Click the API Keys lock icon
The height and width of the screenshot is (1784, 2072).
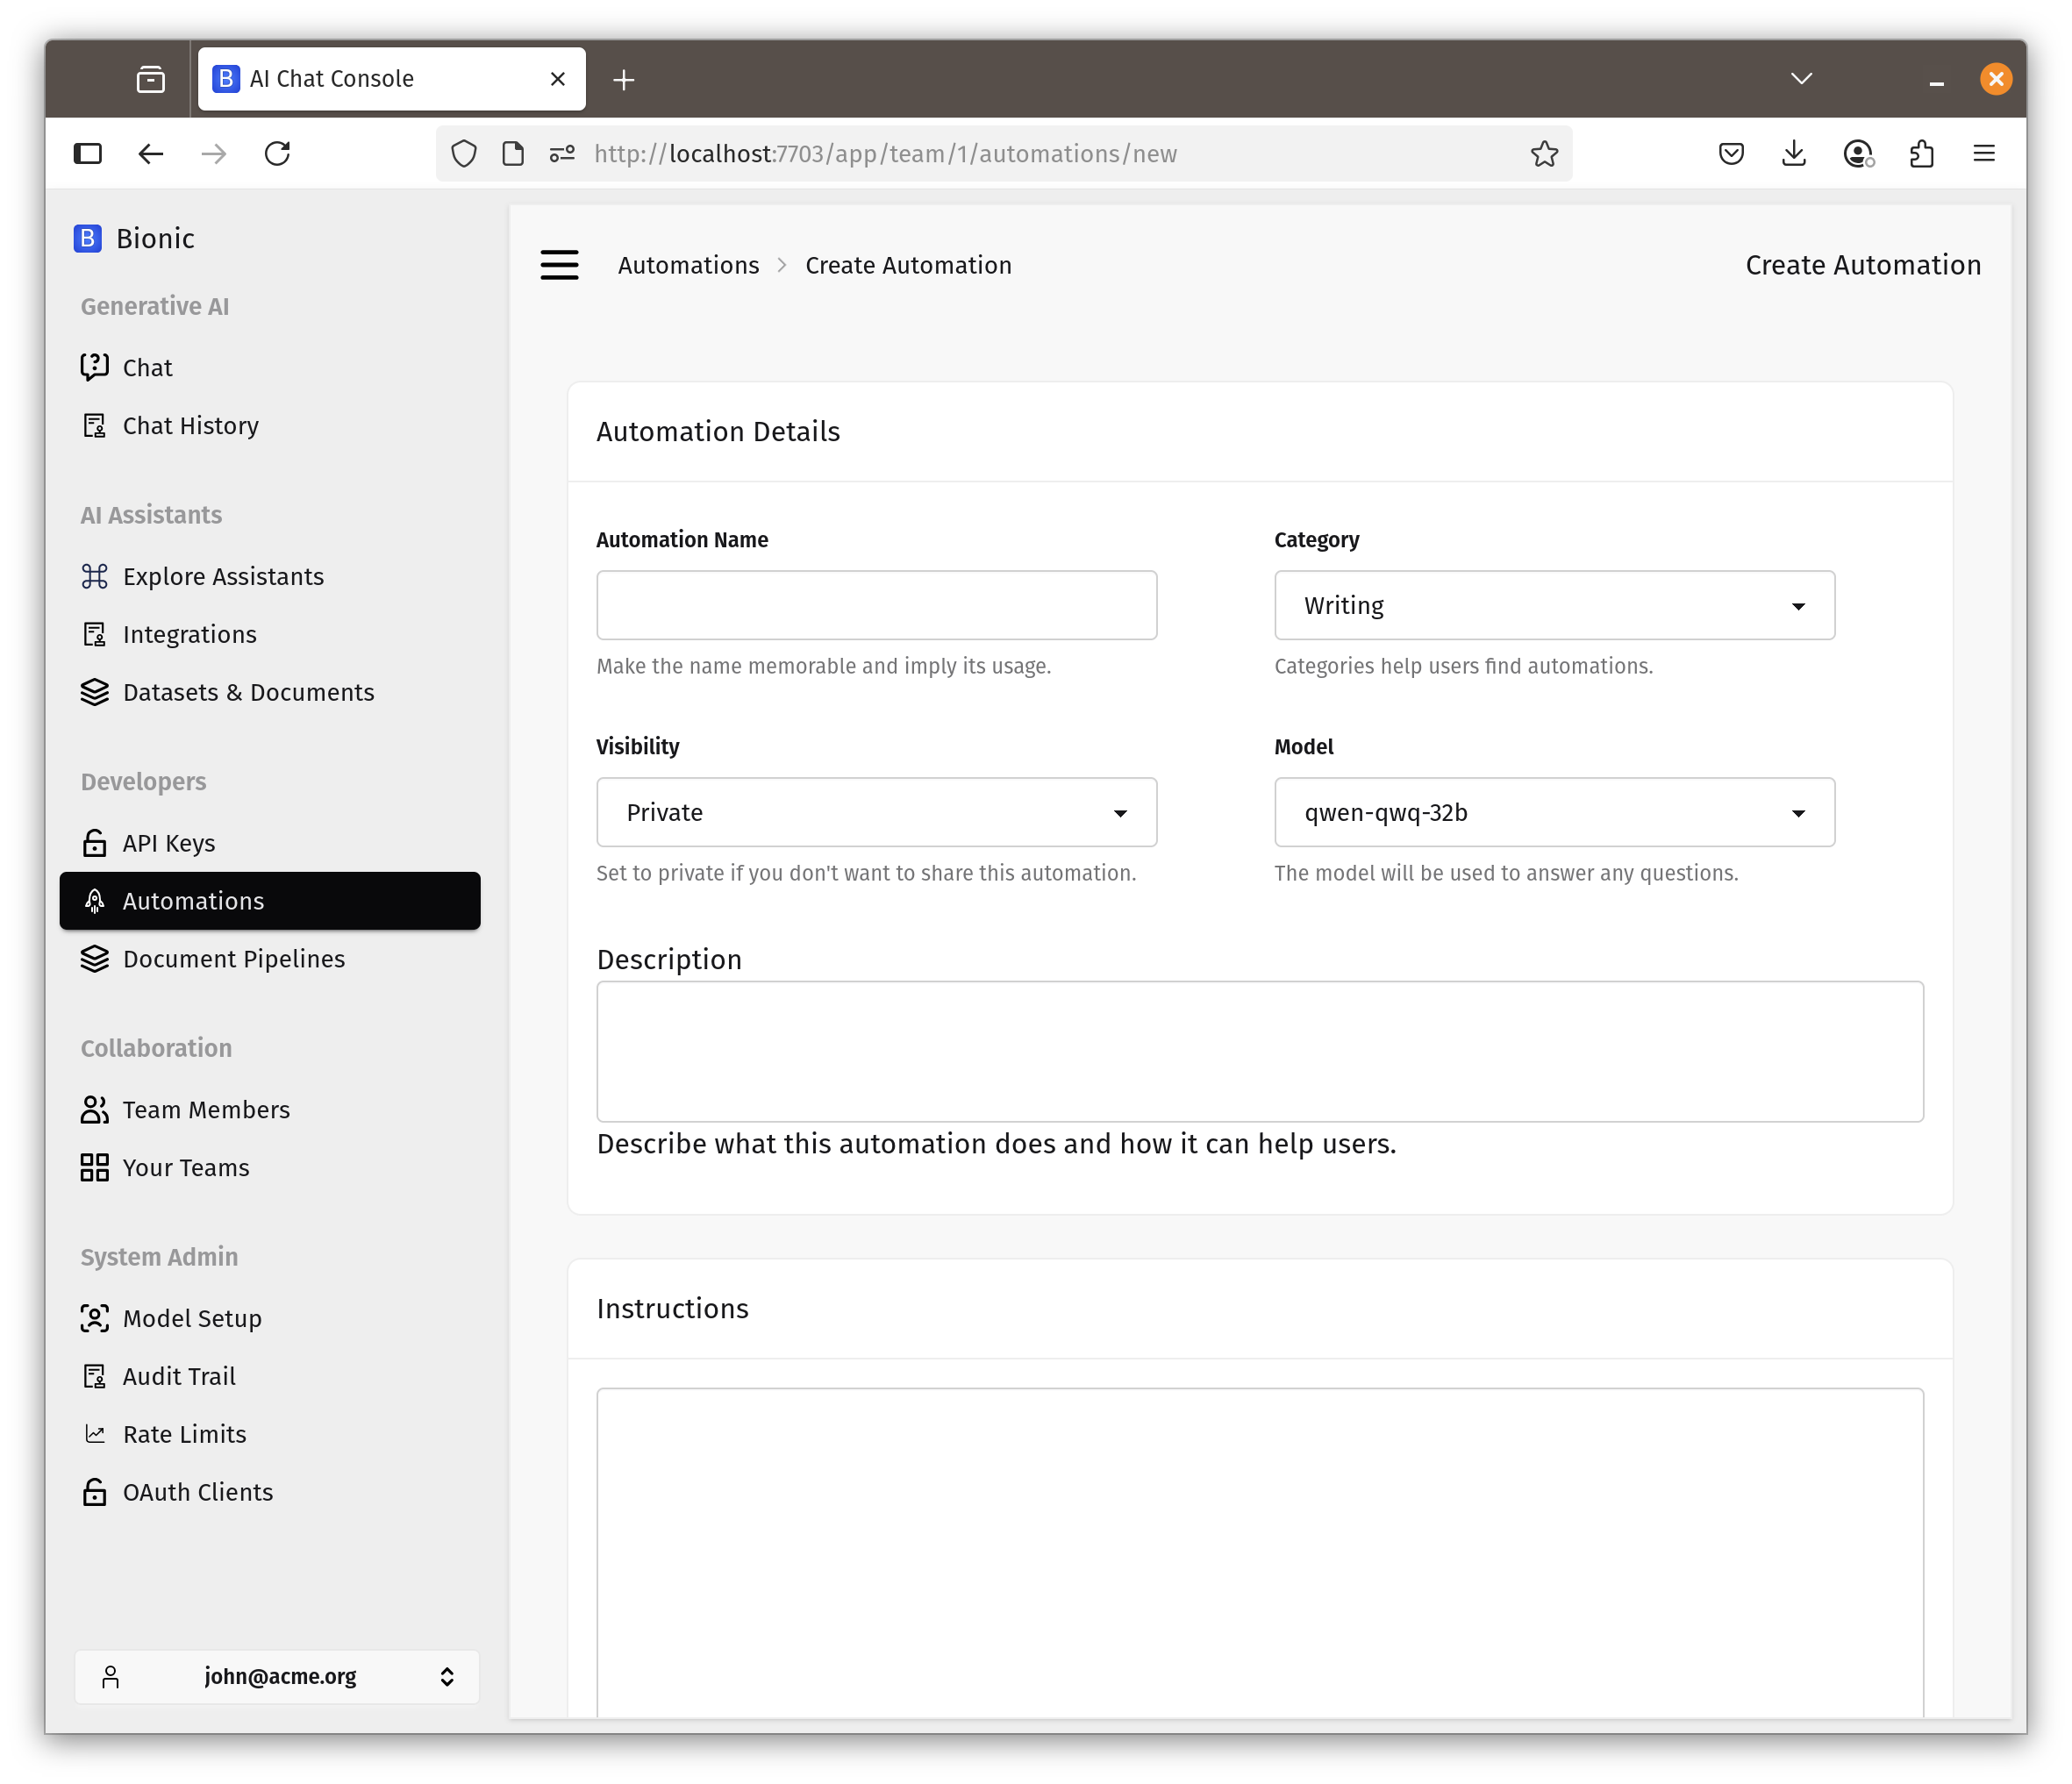95,843
